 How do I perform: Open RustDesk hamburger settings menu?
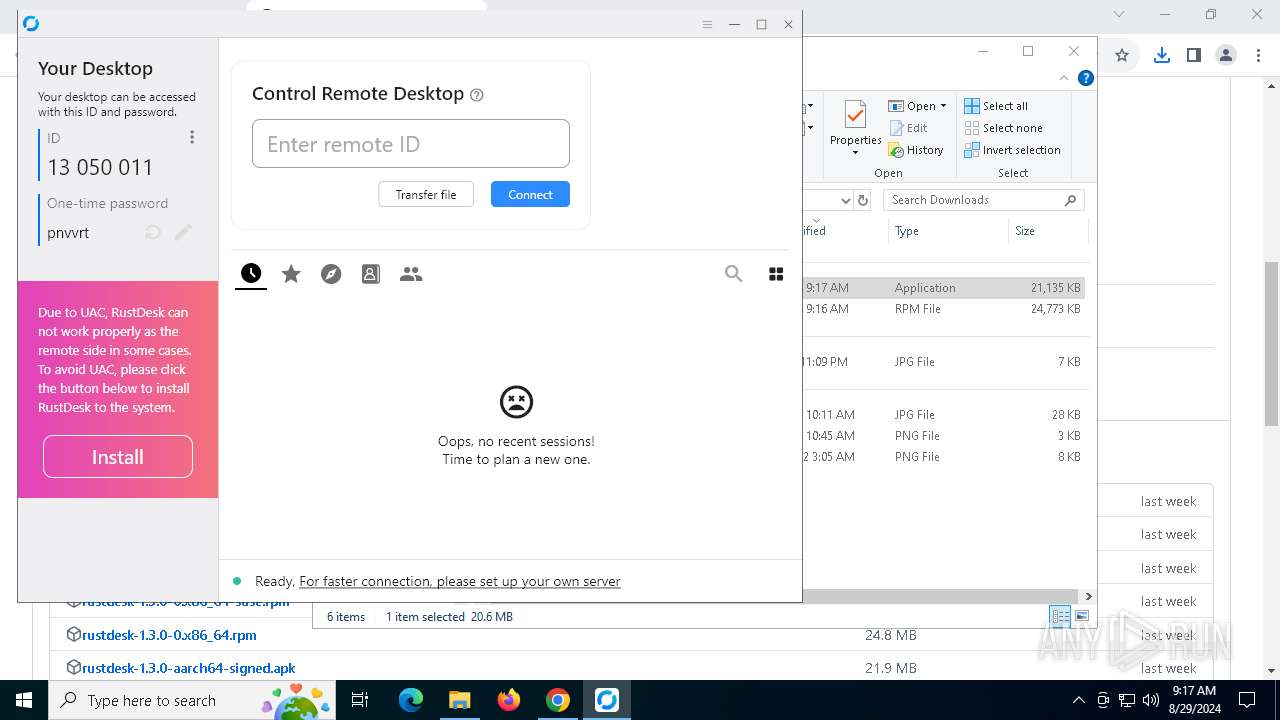tap(707, 24)
